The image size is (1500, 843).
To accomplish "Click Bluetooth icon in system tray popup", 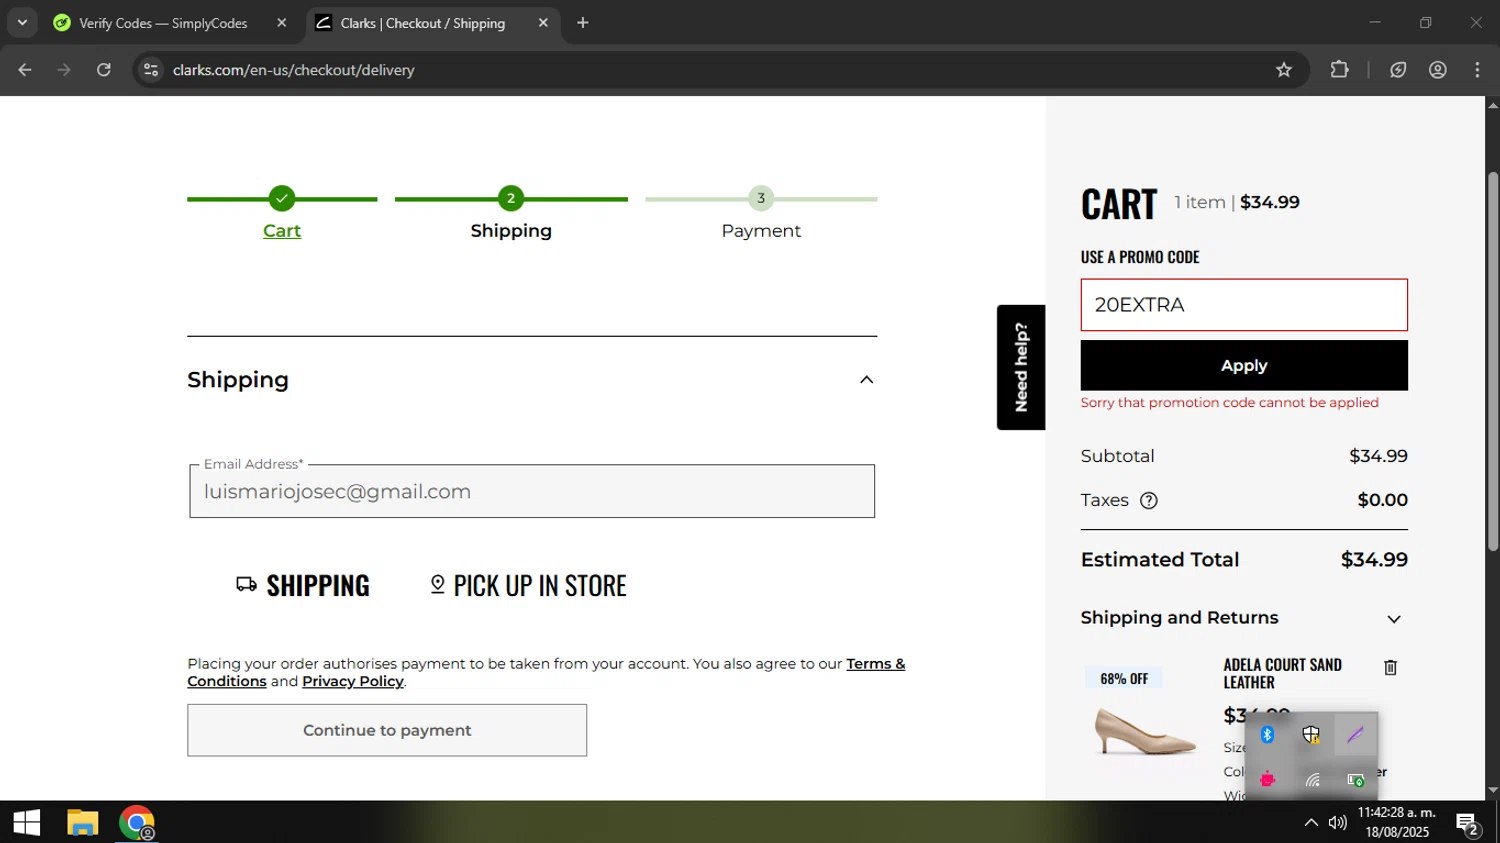I will [1267, 735].
